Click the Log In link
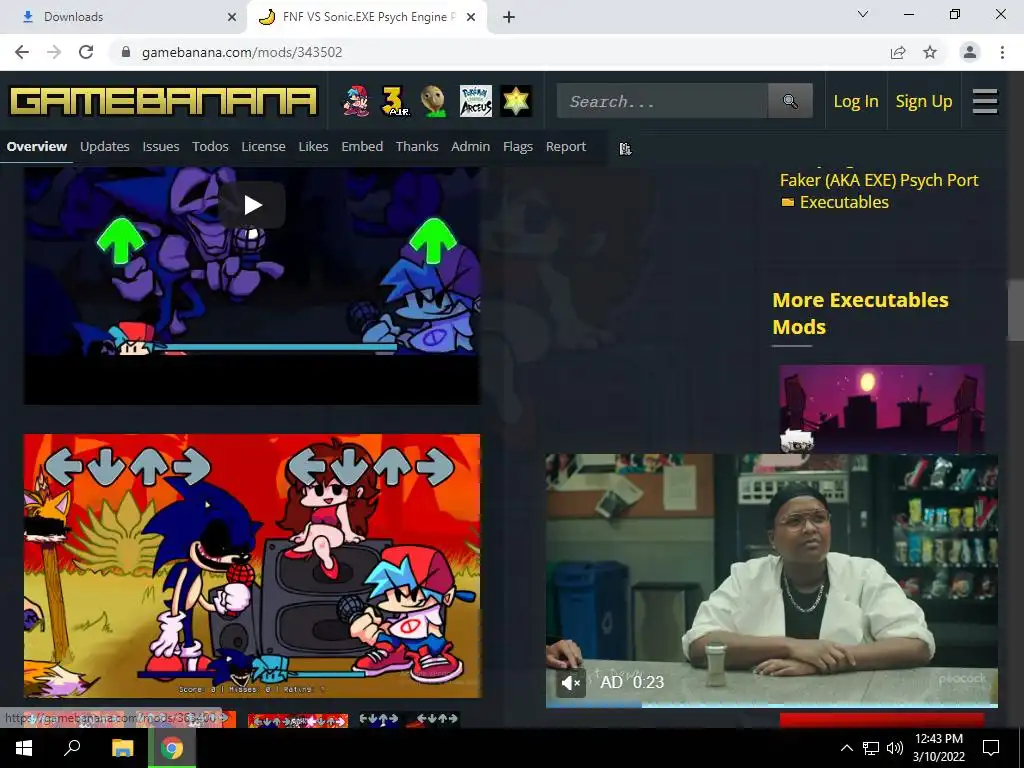This screenshot has width=1024, height=768. click(856, 101)
